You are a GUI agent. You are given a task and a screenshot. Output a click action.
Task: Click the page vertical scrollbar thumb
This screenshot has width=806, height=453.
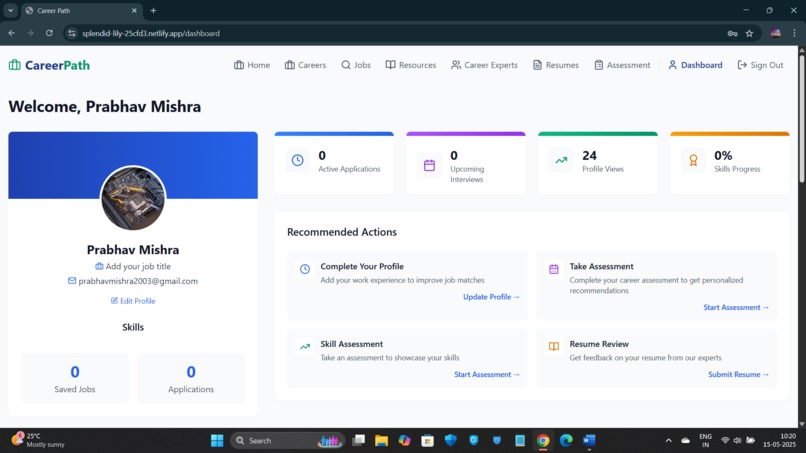tap(801, 117)
